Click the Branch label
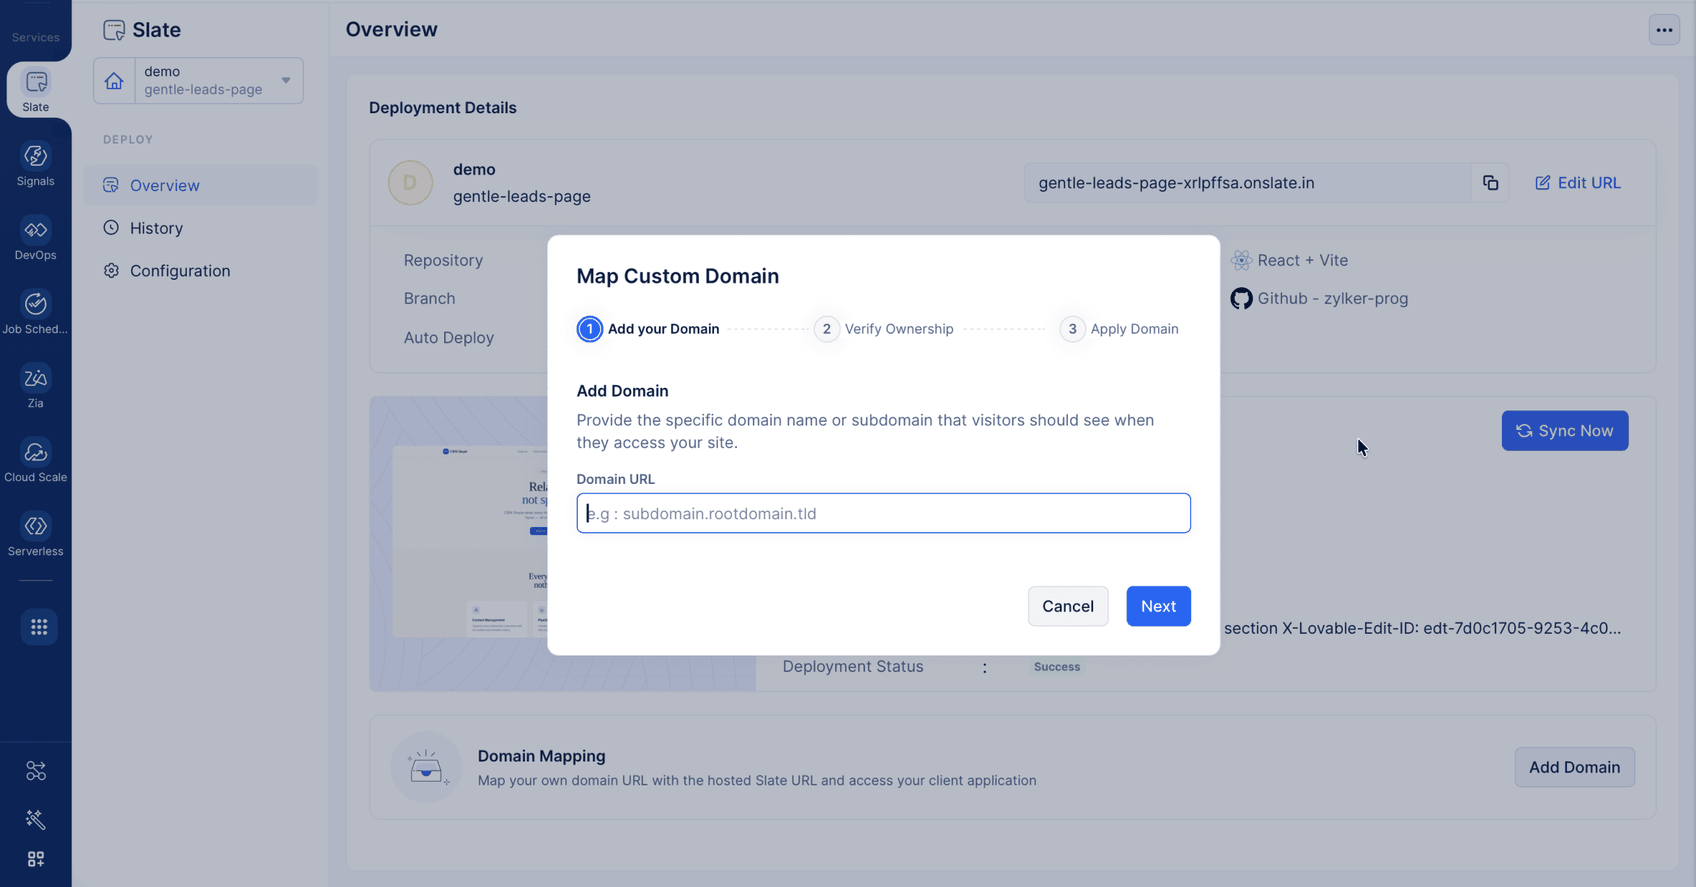 point(429,298)
